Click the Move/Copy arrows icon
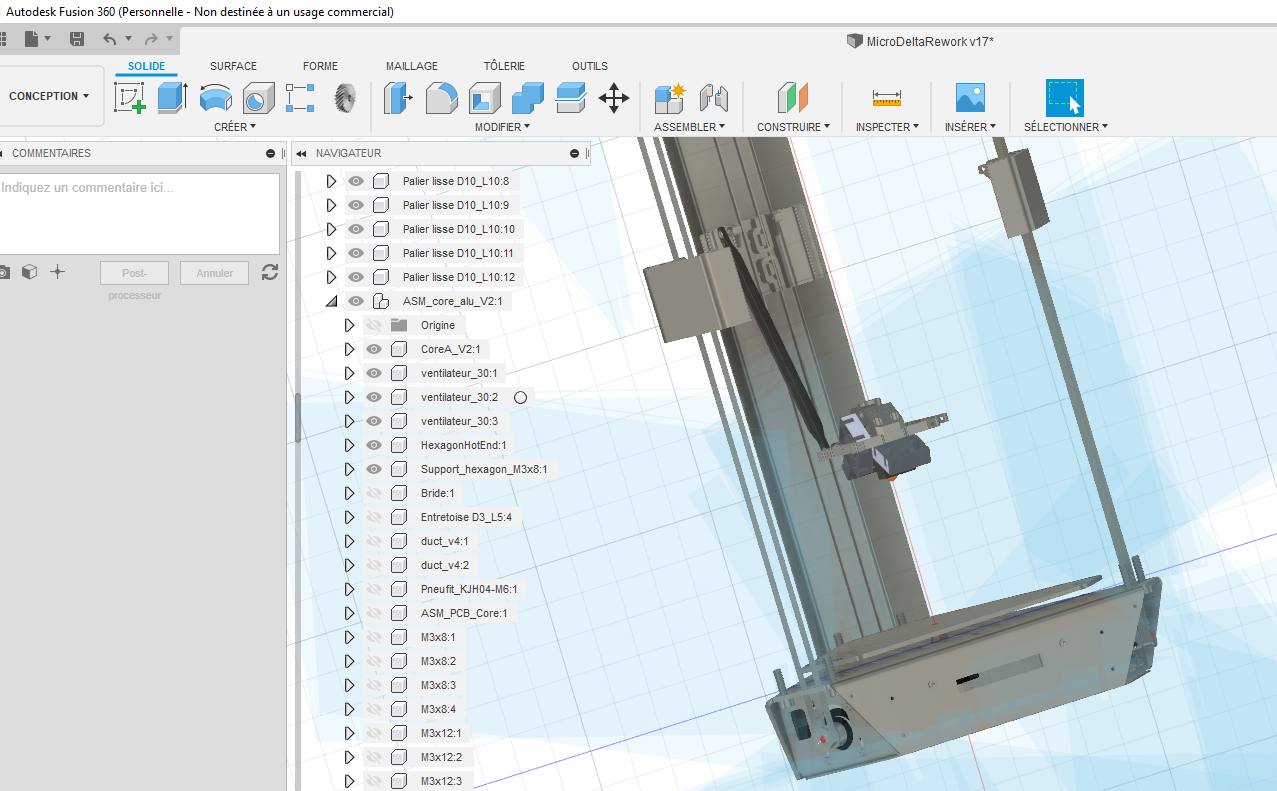 tap(613, 98)
